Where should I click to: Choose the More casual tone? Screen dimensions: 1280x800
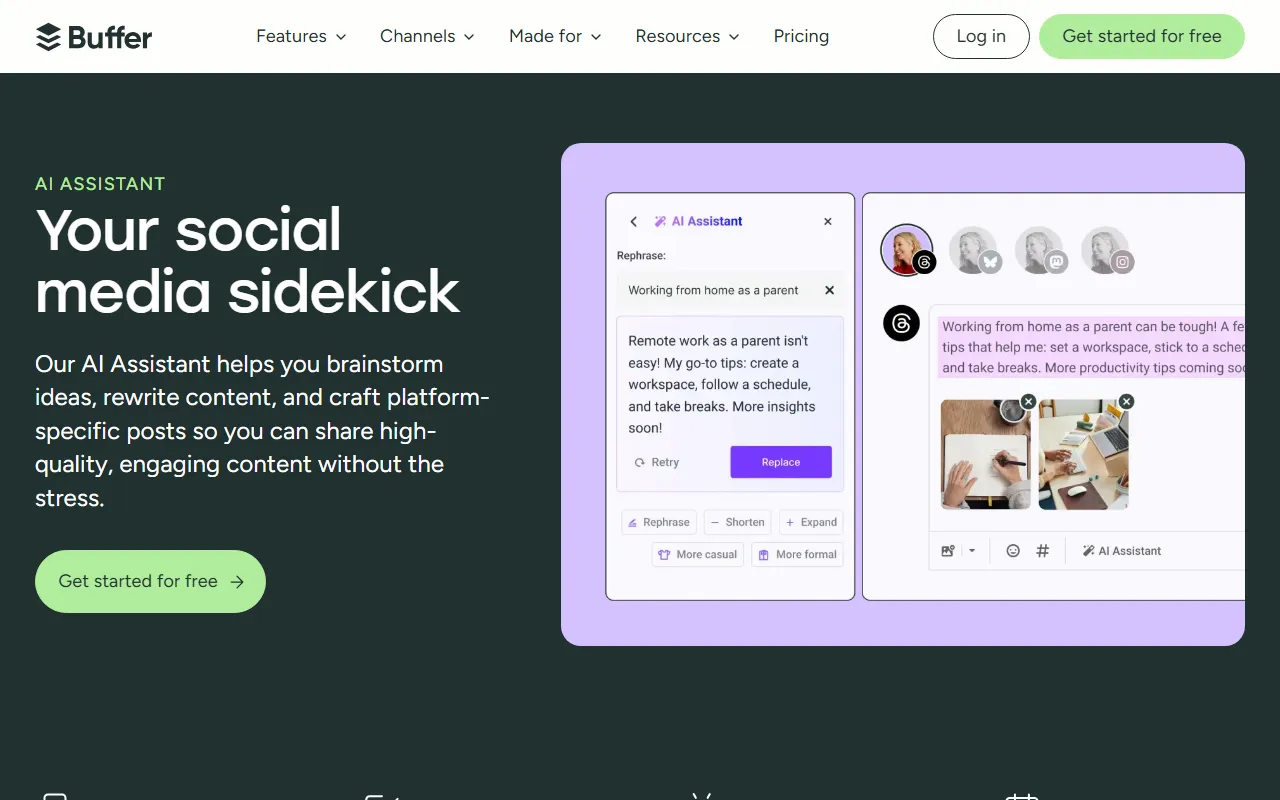point(698,554)
